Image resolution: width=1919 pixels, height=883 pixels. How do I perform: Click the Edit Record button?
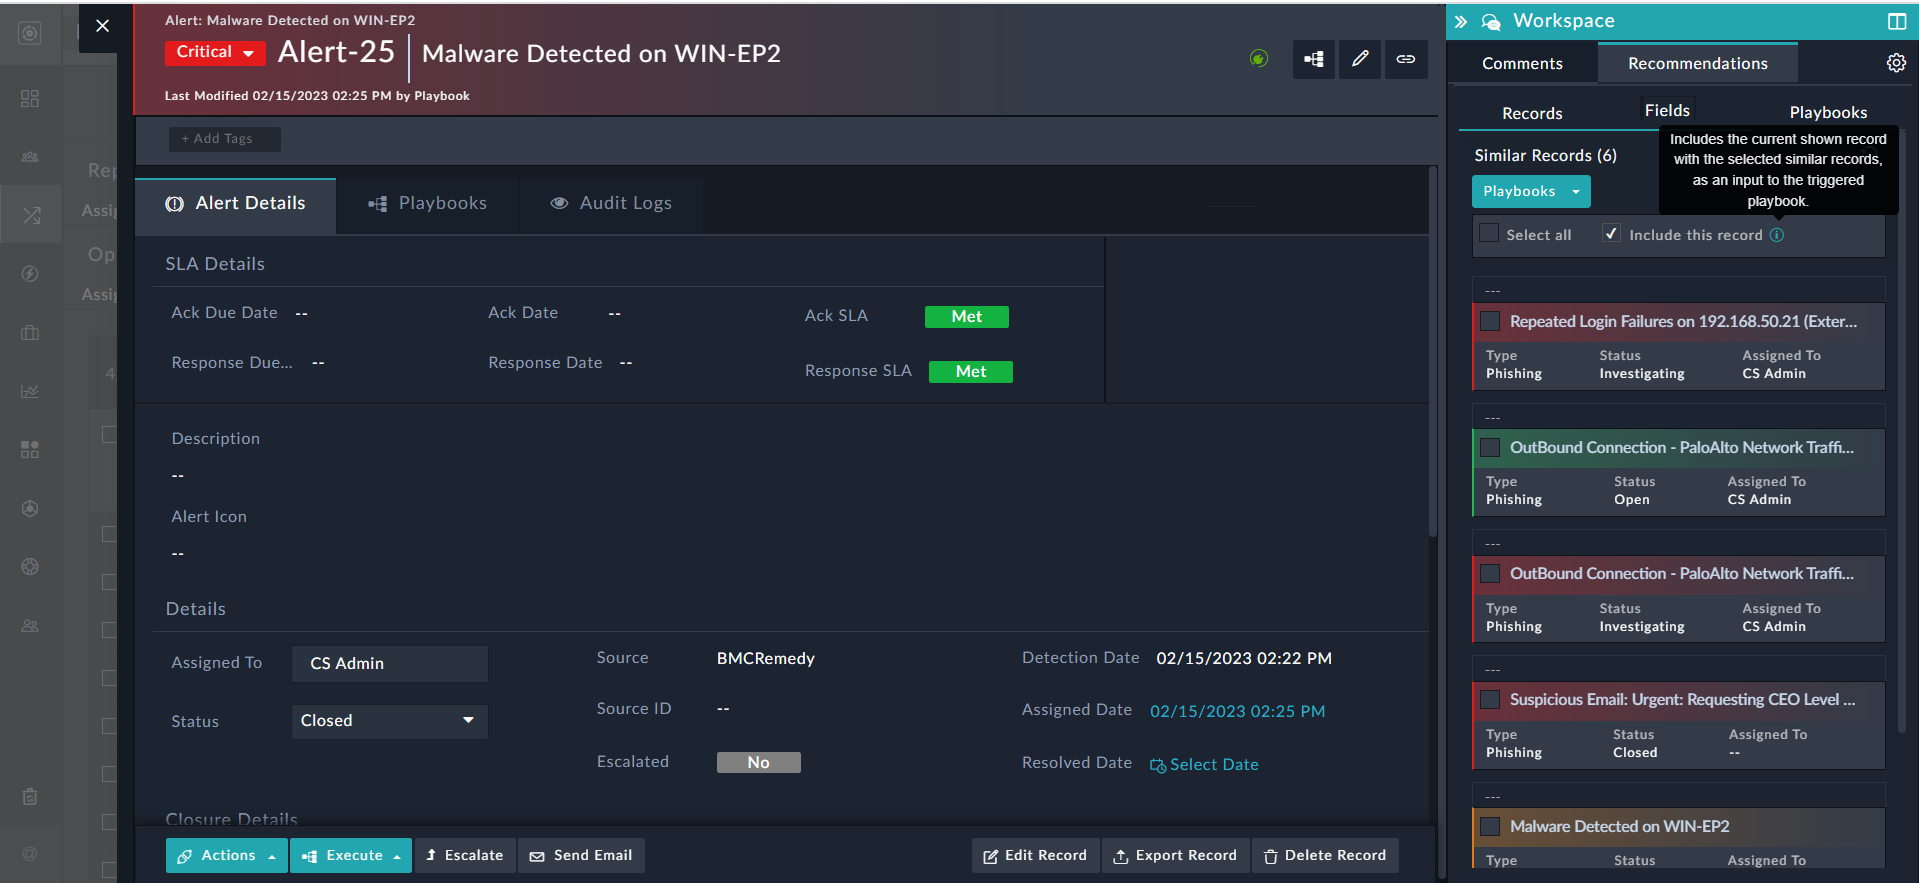[x=1035, y=856]
